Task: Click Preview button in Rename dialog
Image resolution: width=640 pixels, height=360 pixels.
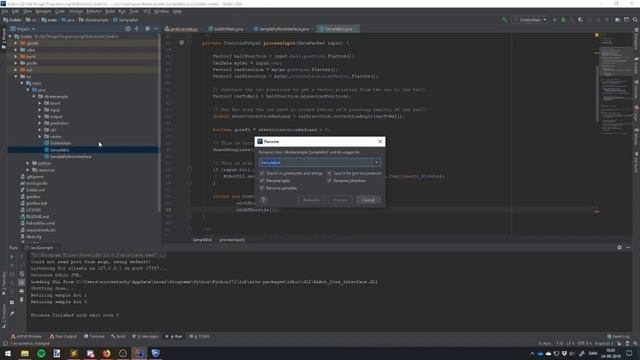Action: [340, 200]
